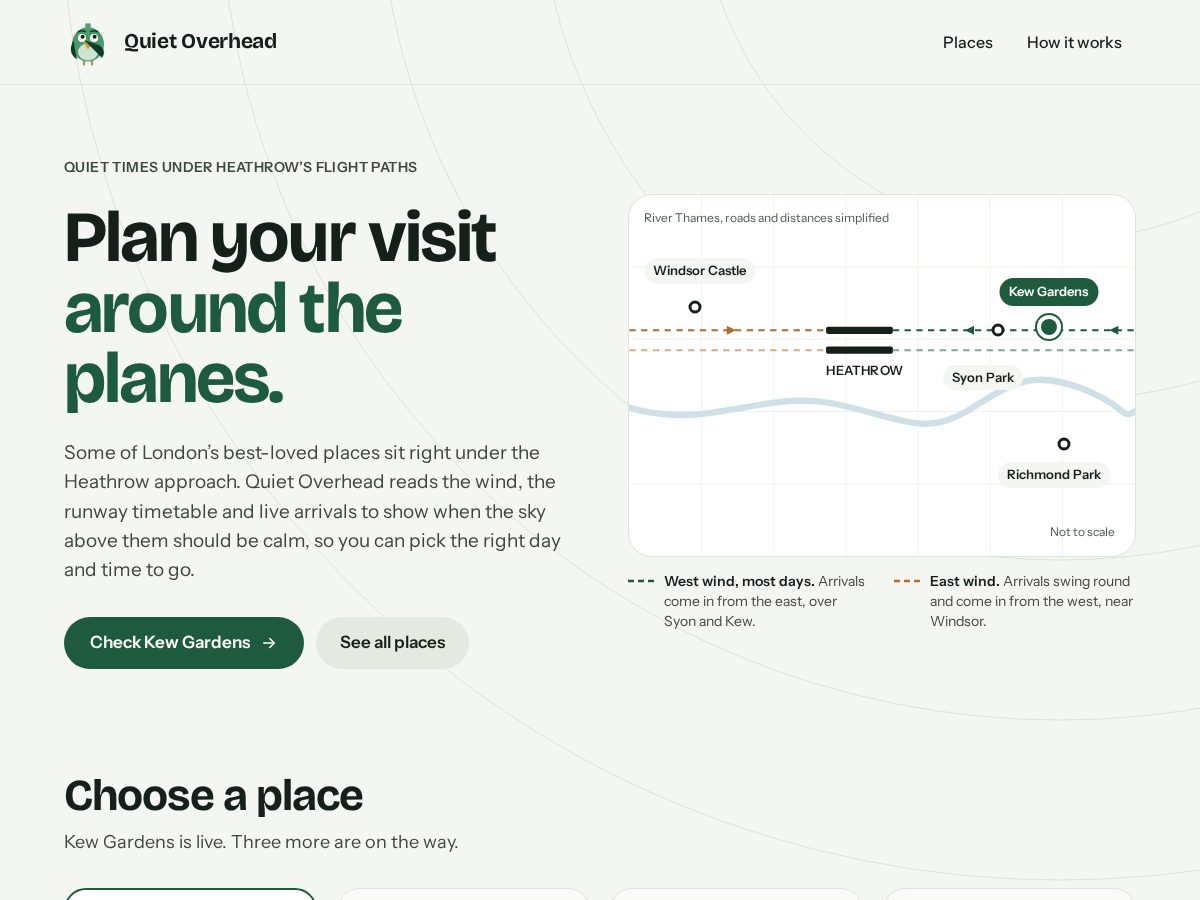Click the orange dashed East wind legend marker
This screenshot has height=900, width=1200.
907,581
